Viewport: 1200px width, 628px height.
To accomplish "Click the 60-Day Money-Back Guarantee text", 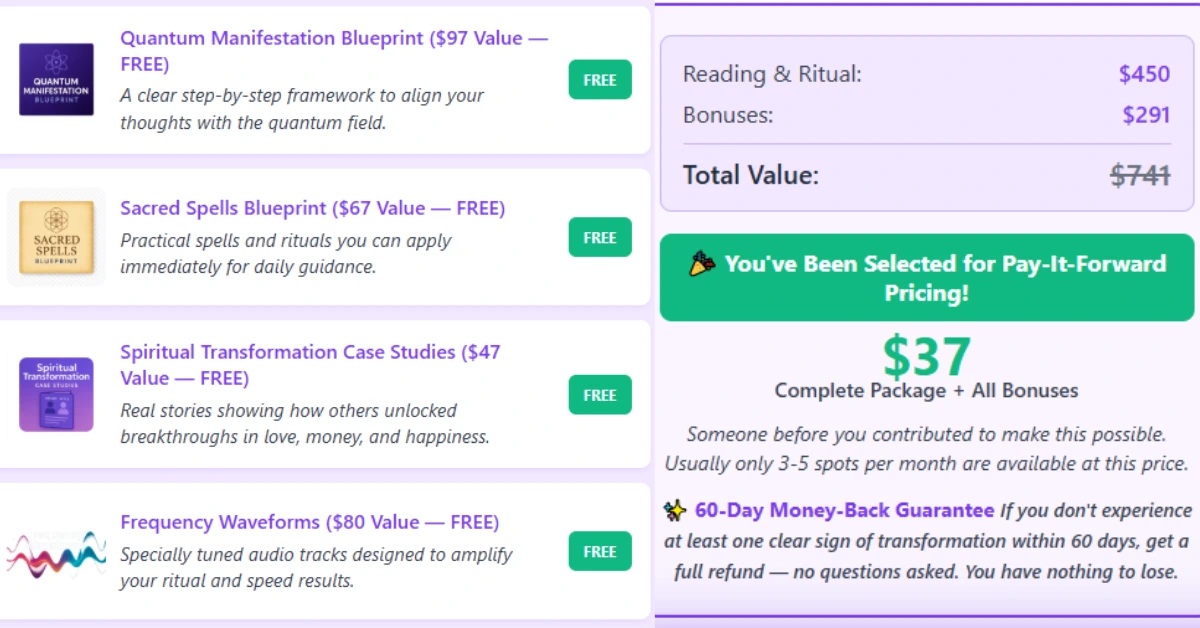I will 844,511.
